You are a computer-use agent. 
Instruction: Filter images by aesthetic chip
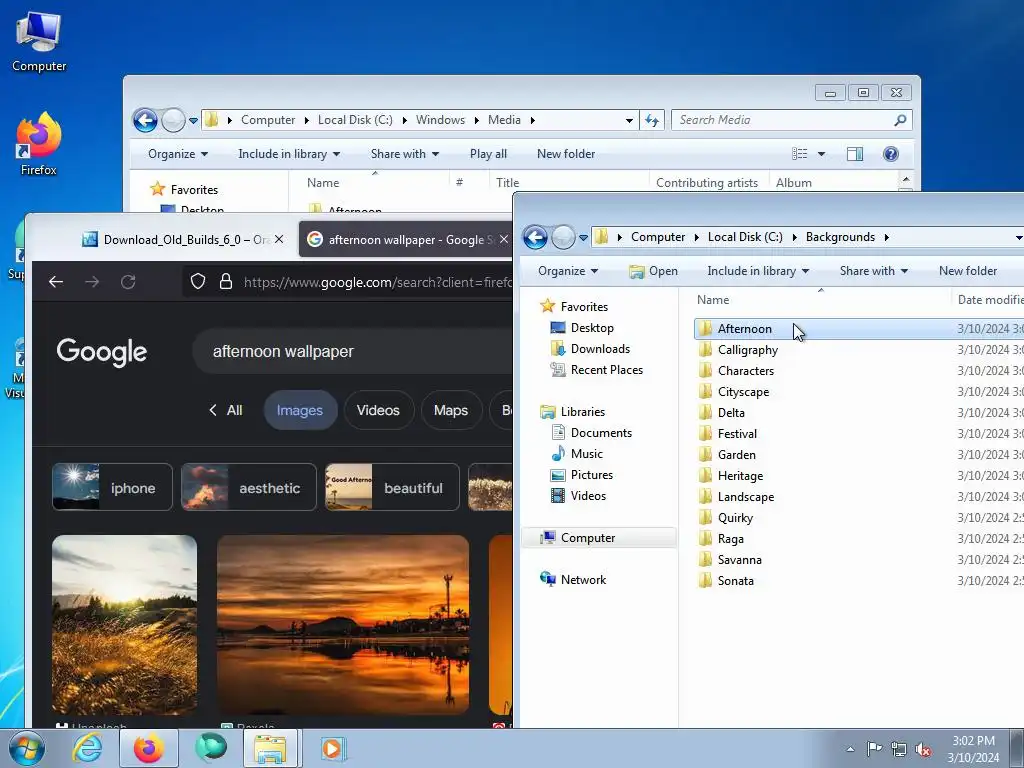click(x=249, y=487)
